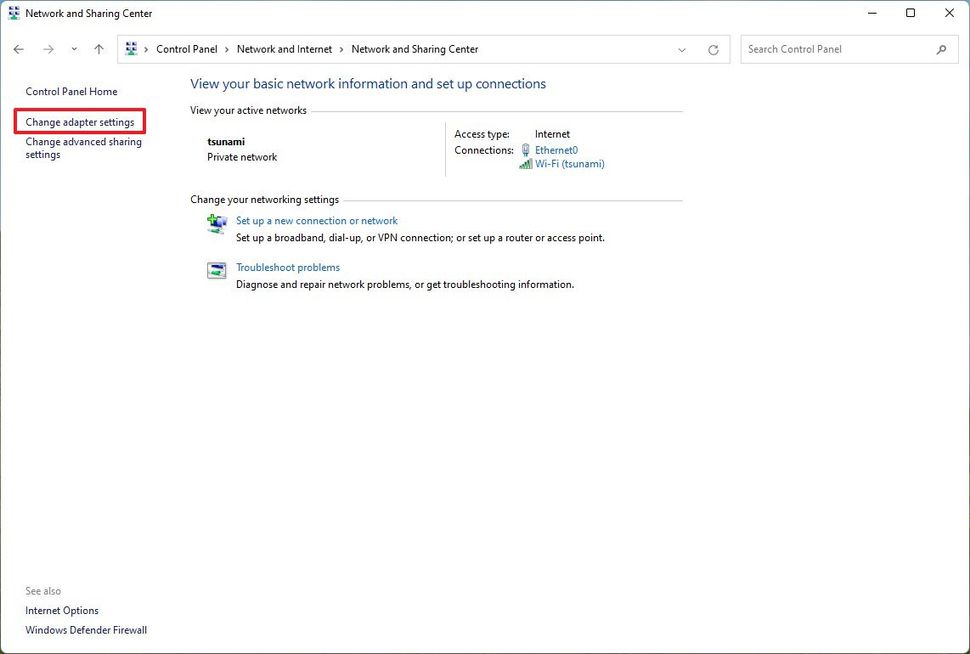
Task: Click the Set up a new connection icon
Action: point(217,223)
